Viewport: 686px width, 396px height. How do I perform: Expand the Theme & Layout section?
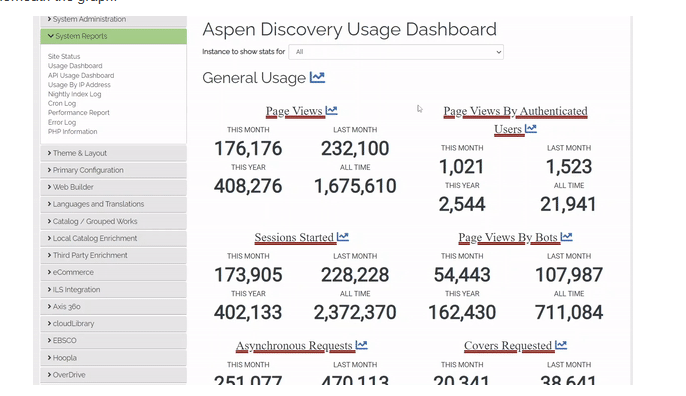[113, 153]
